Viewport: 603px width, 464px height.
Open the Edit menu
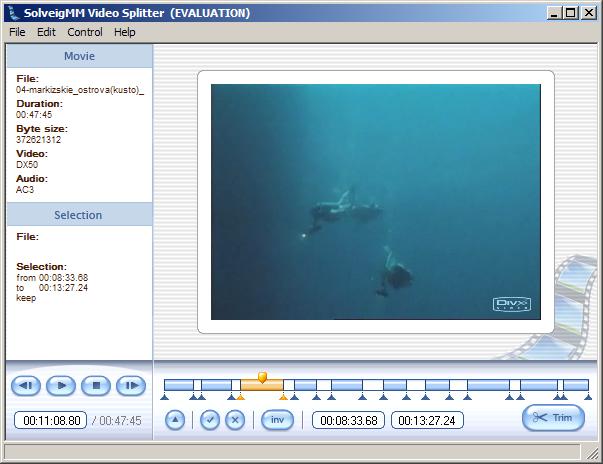pyautogui.click(x=46, y=32)
